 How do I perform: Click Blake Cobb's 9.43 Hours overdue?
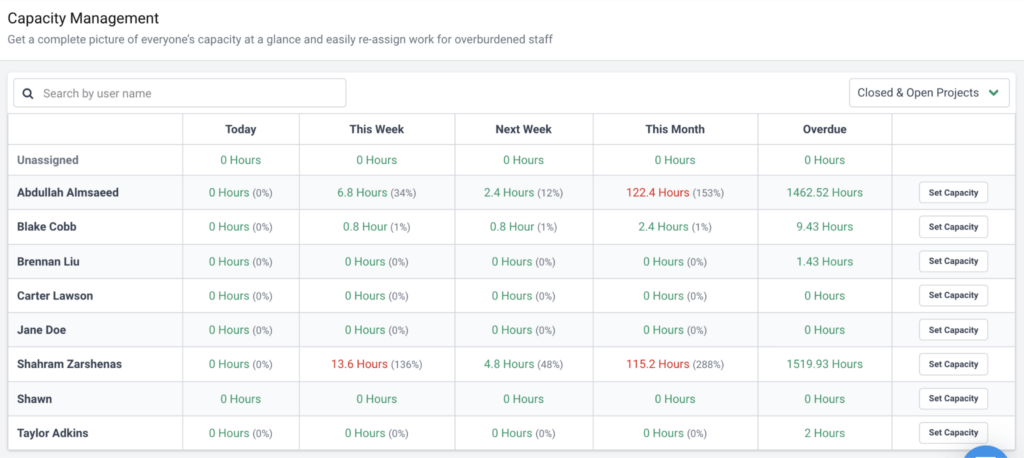824,227
